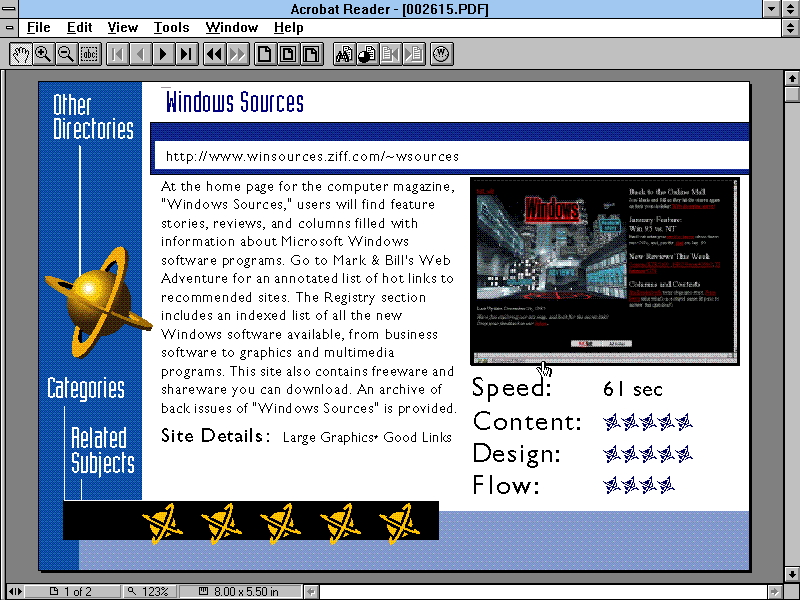
Task: Click the horizontal scrollbar right arrow
Action: tap(776, 592)
